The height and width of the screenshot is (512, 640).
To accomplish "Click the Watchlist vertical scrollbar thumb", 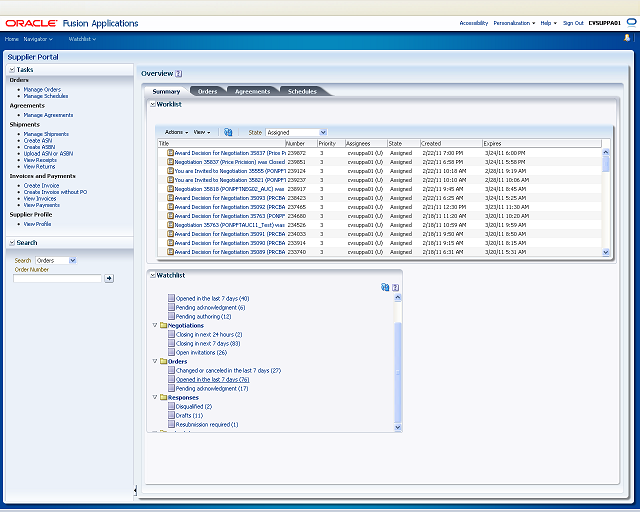I will point(398,372).
